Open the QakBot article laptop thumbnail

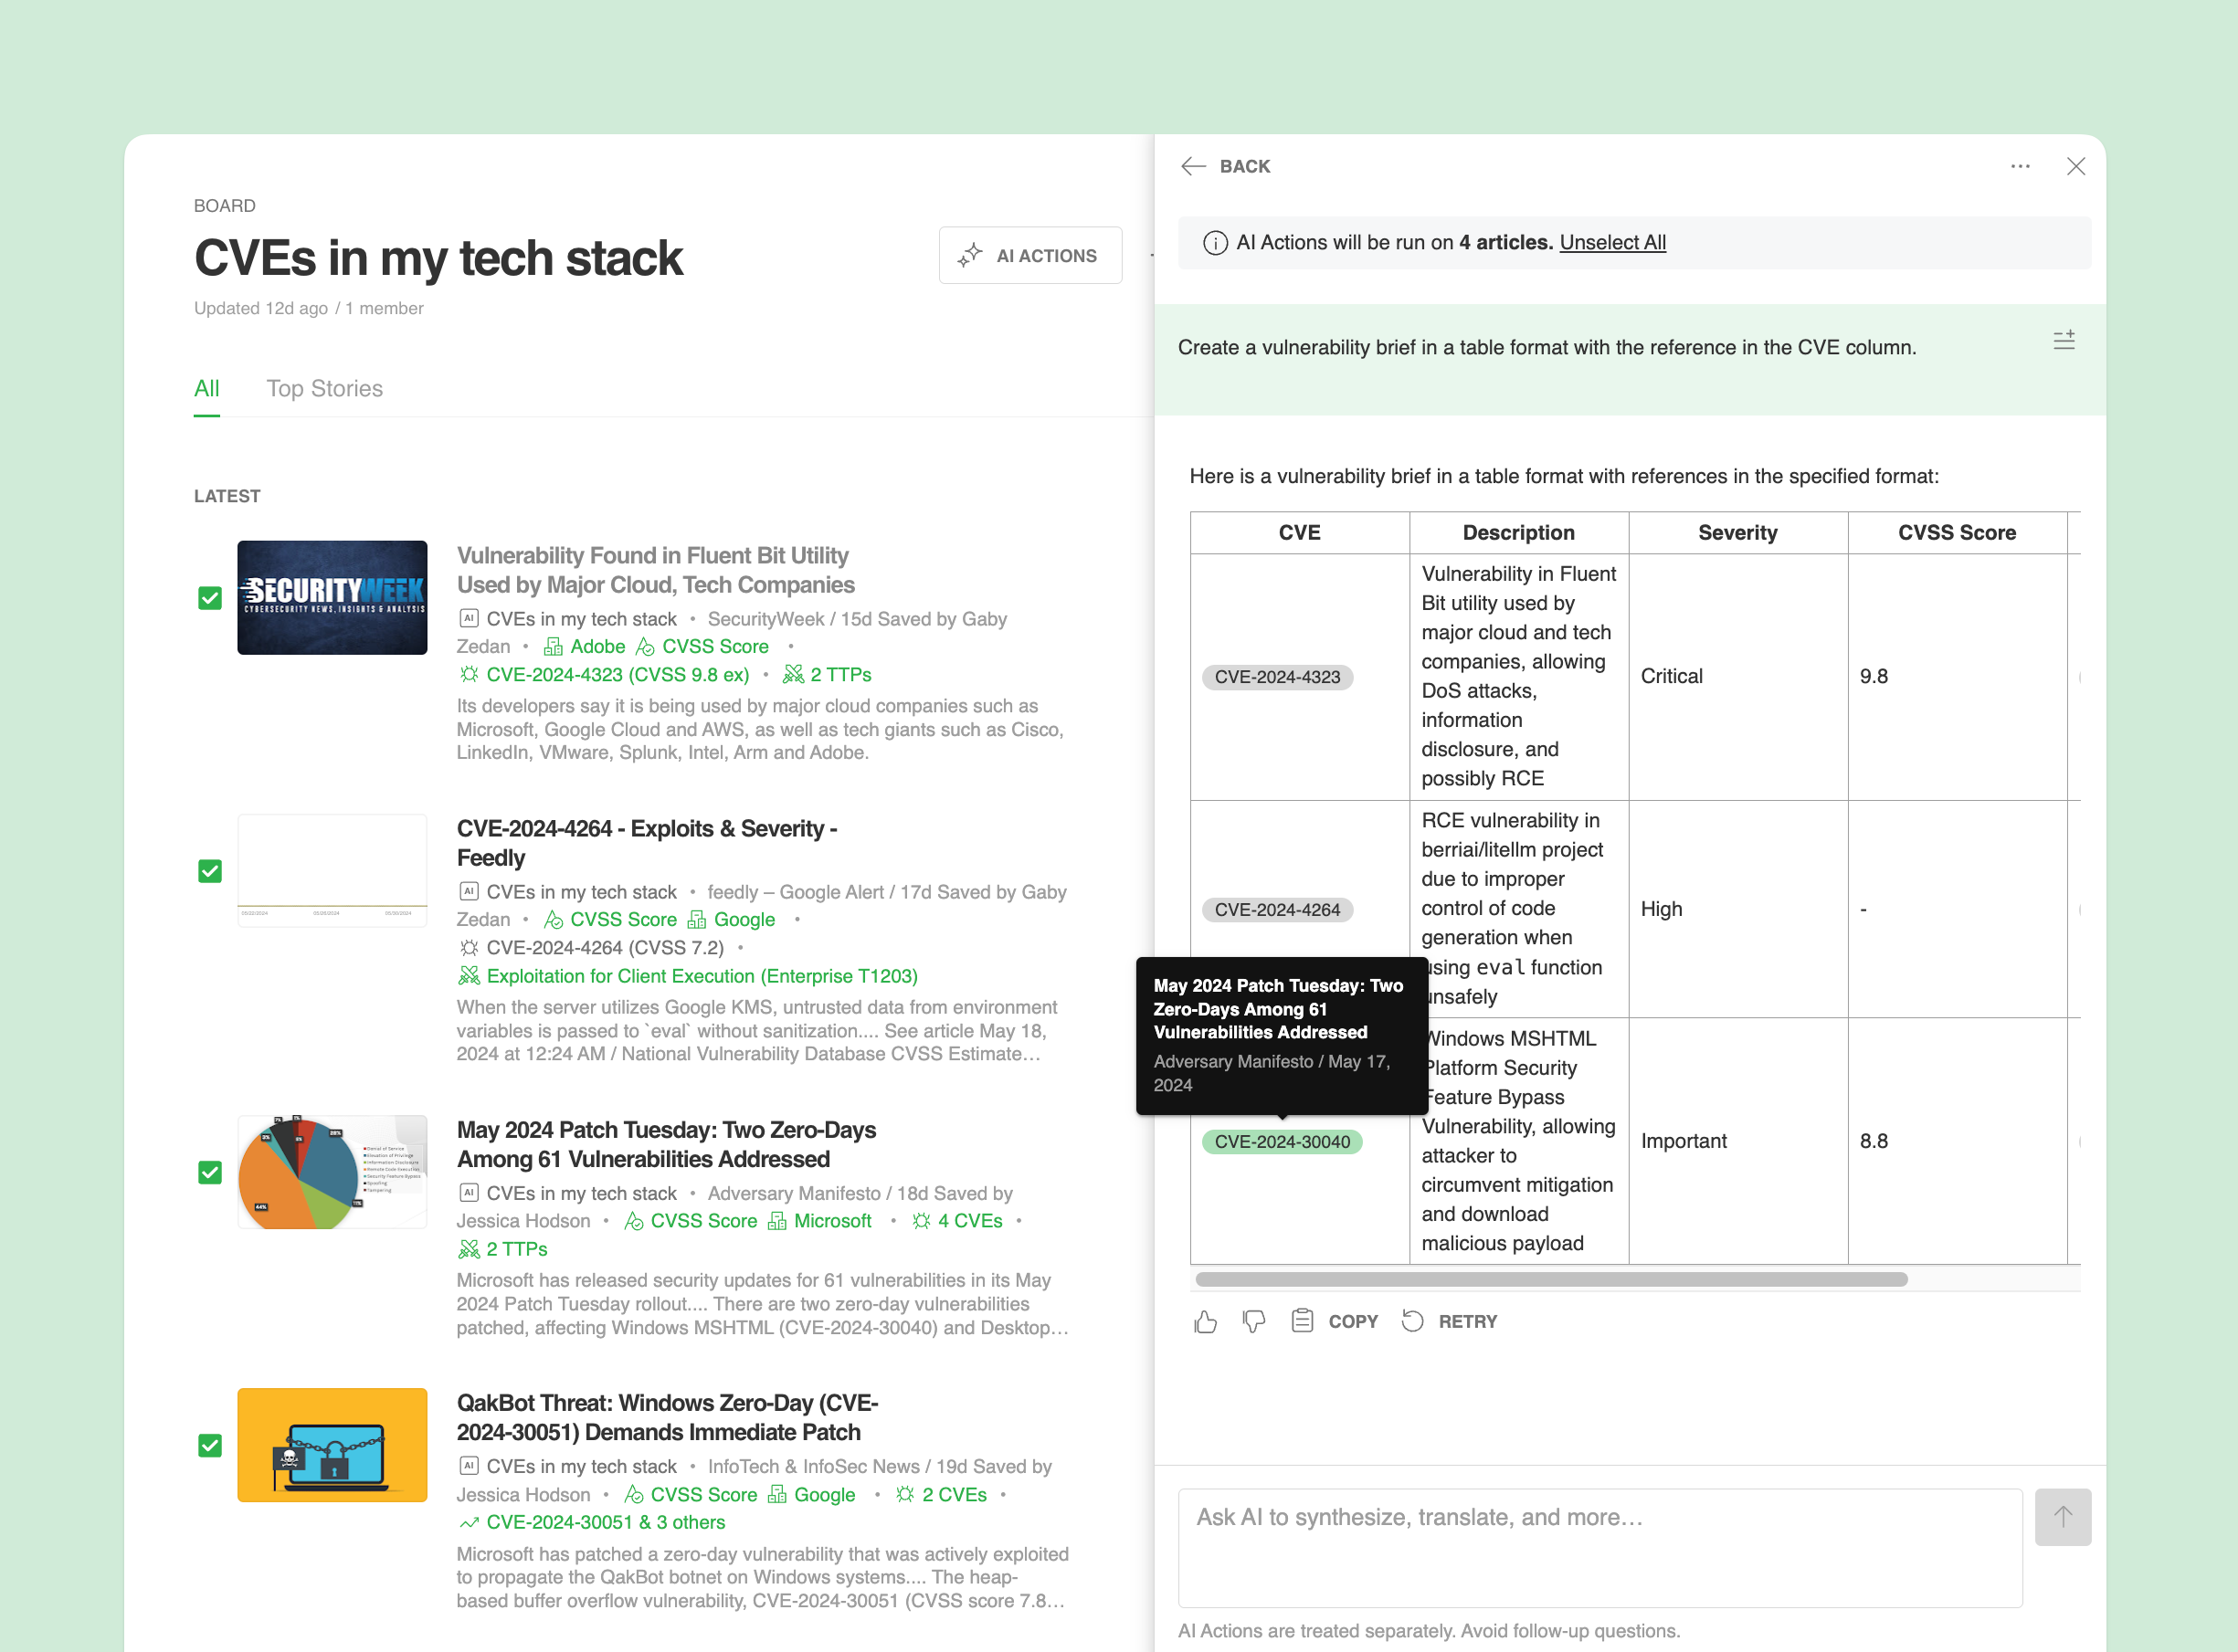332,1445
